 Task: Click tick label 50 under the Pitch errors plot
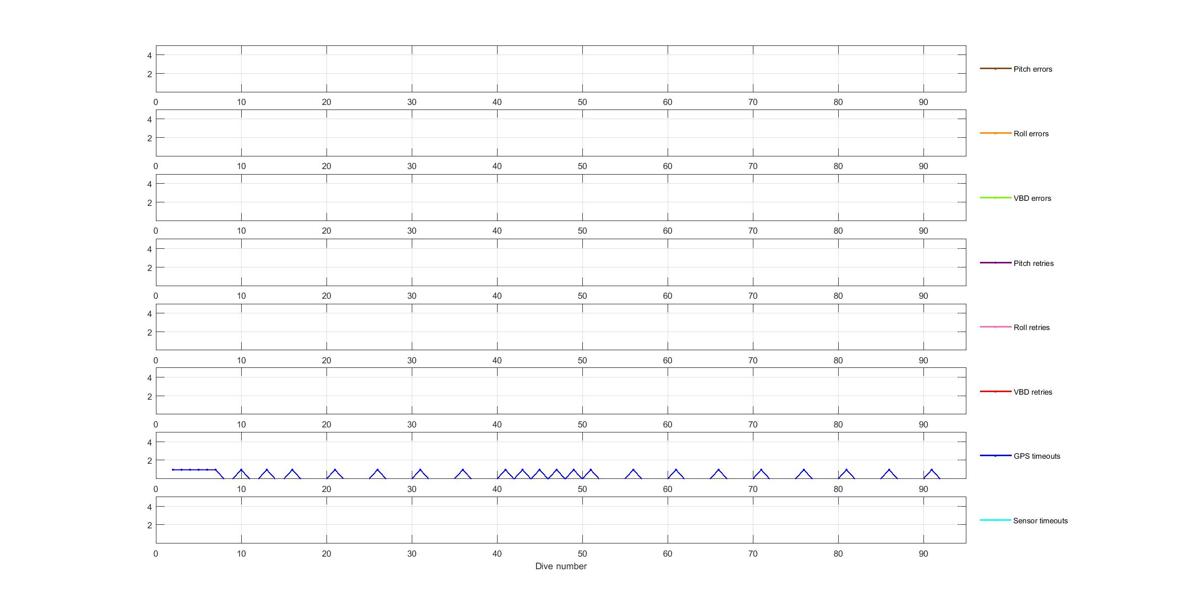pos(582,102)
